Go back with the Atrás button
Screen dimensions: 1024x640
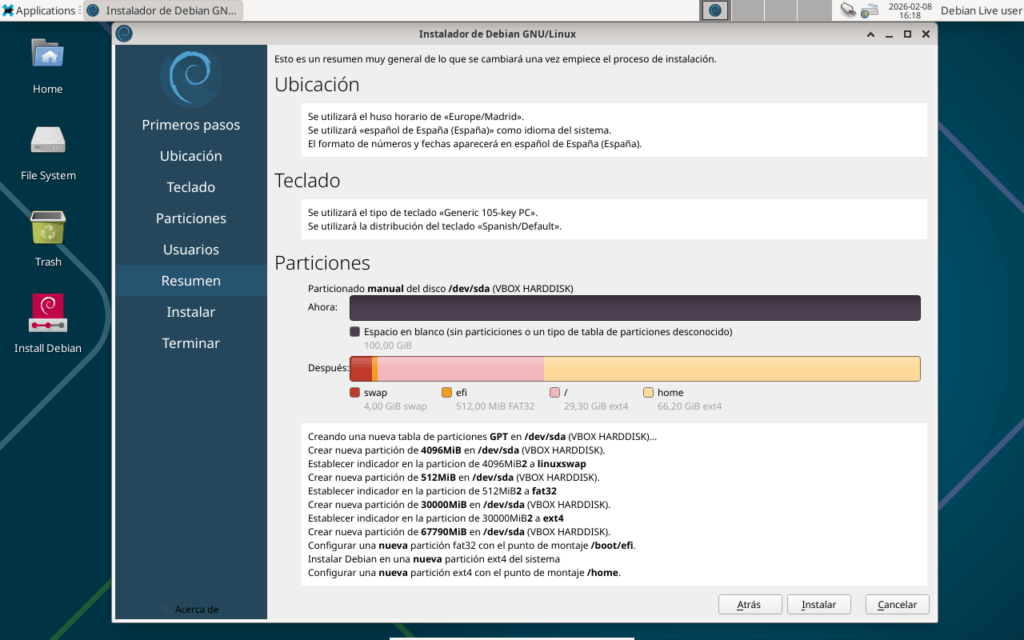point(749,605)
